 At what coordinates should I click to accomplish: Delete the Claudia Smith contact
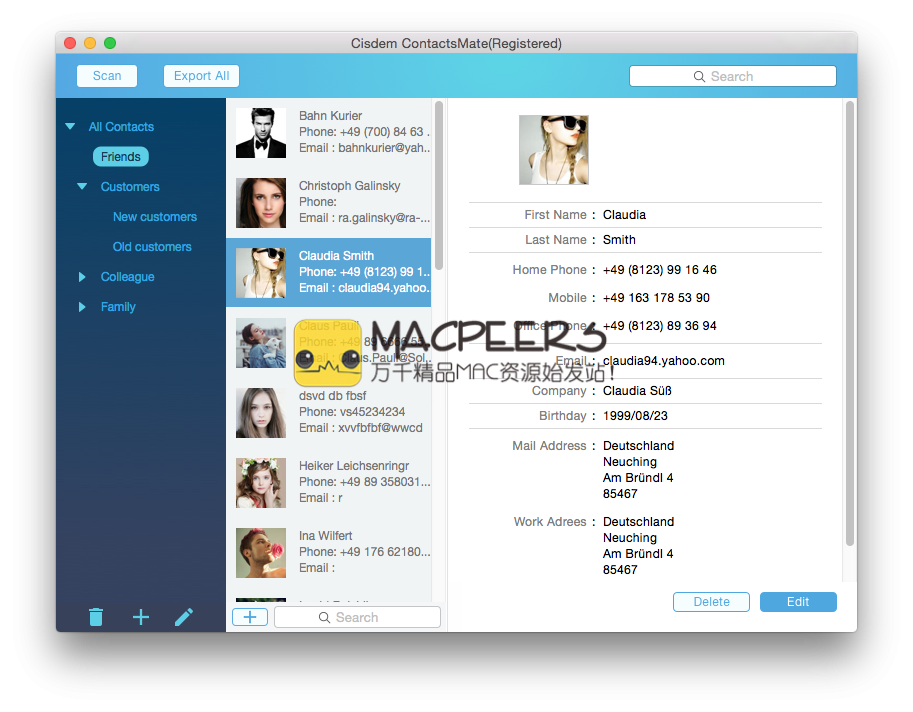[711, 602]
